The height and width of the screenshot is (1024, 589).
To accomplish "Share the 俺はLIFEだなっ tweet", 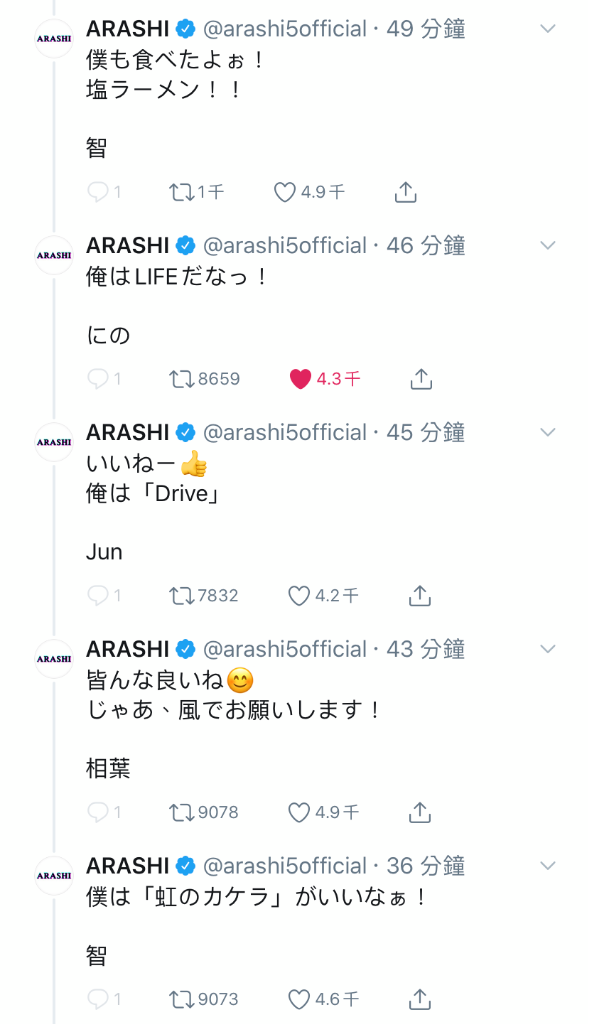I will pos(421,379).
